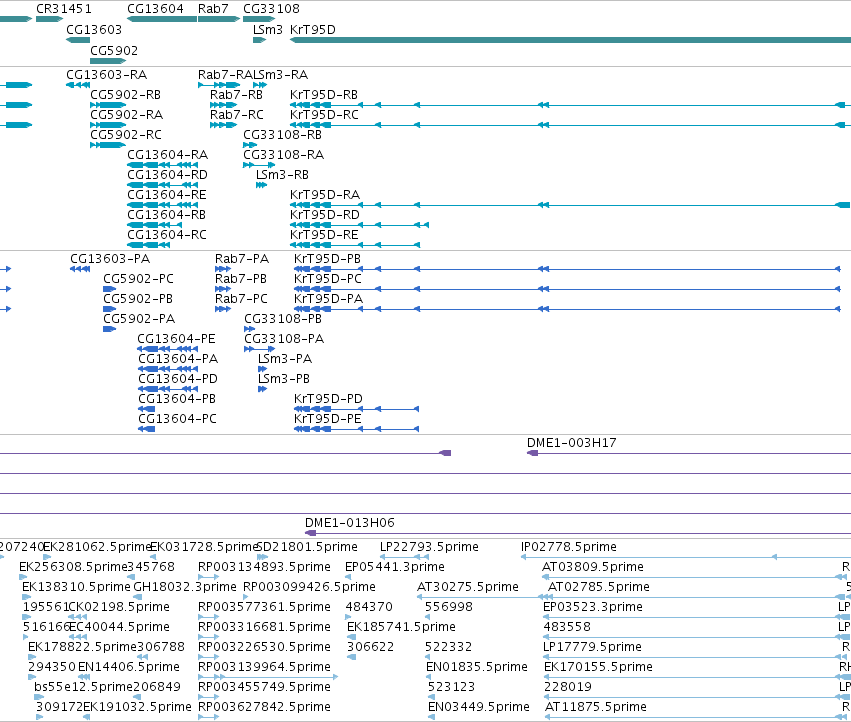Screen dimensions: 851x722
Task: Select transcript LSm3-RA
Action: (281, 74)
